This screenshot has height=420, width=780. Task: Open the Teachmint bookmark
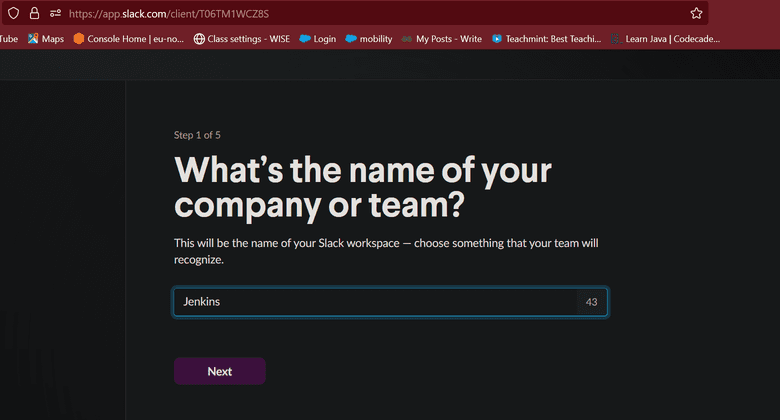click(x=546, y=39)
